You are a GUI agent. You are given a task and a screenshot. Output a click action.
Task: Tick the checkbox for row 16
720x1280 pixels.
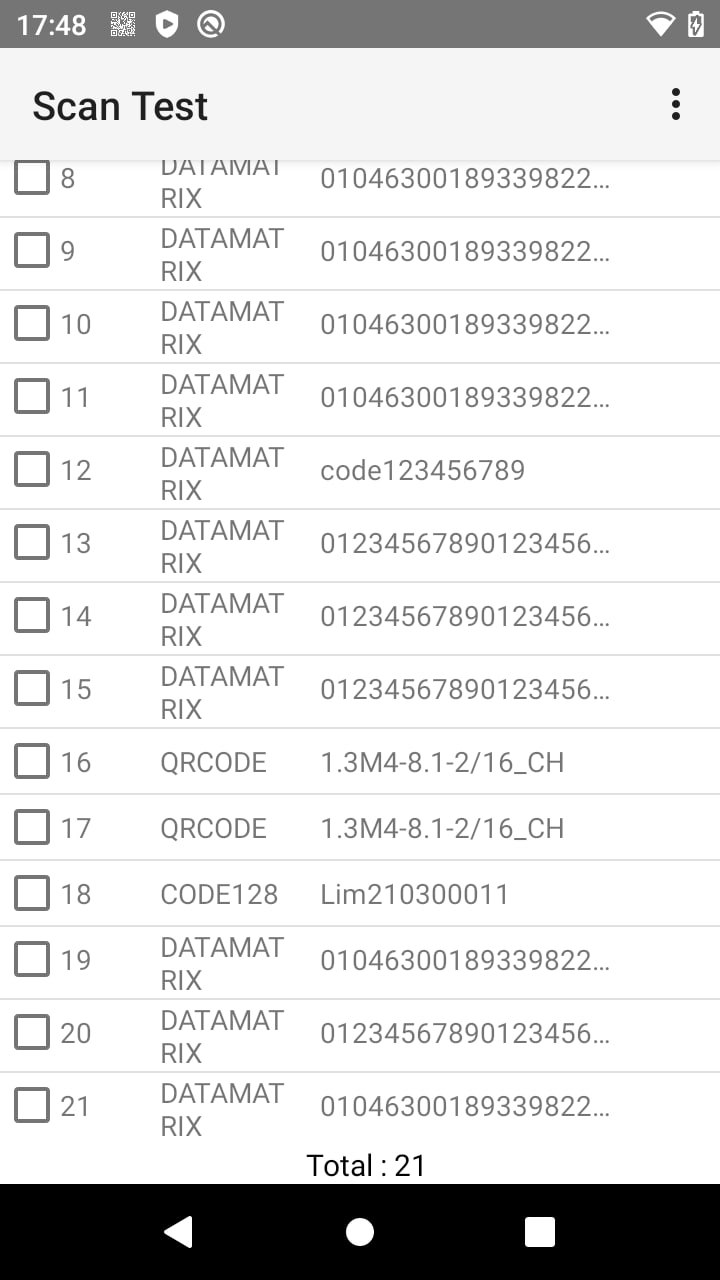(x=32, y=762)
